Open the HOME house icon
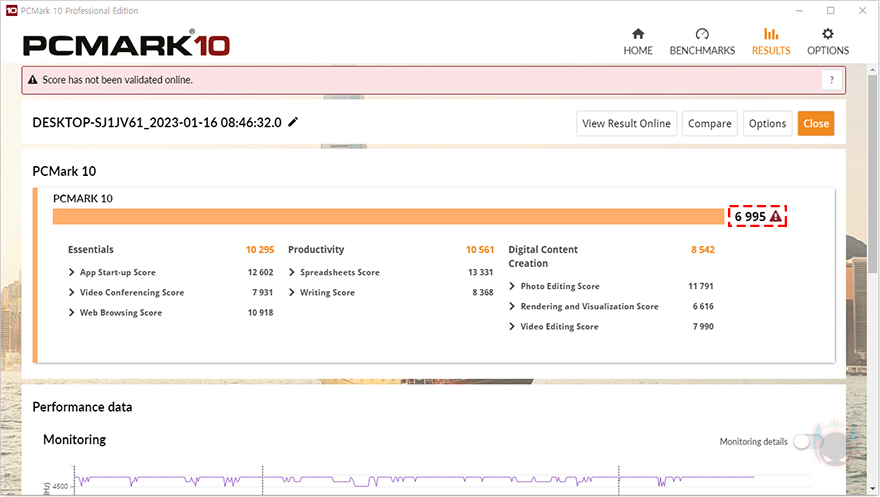 638,34
